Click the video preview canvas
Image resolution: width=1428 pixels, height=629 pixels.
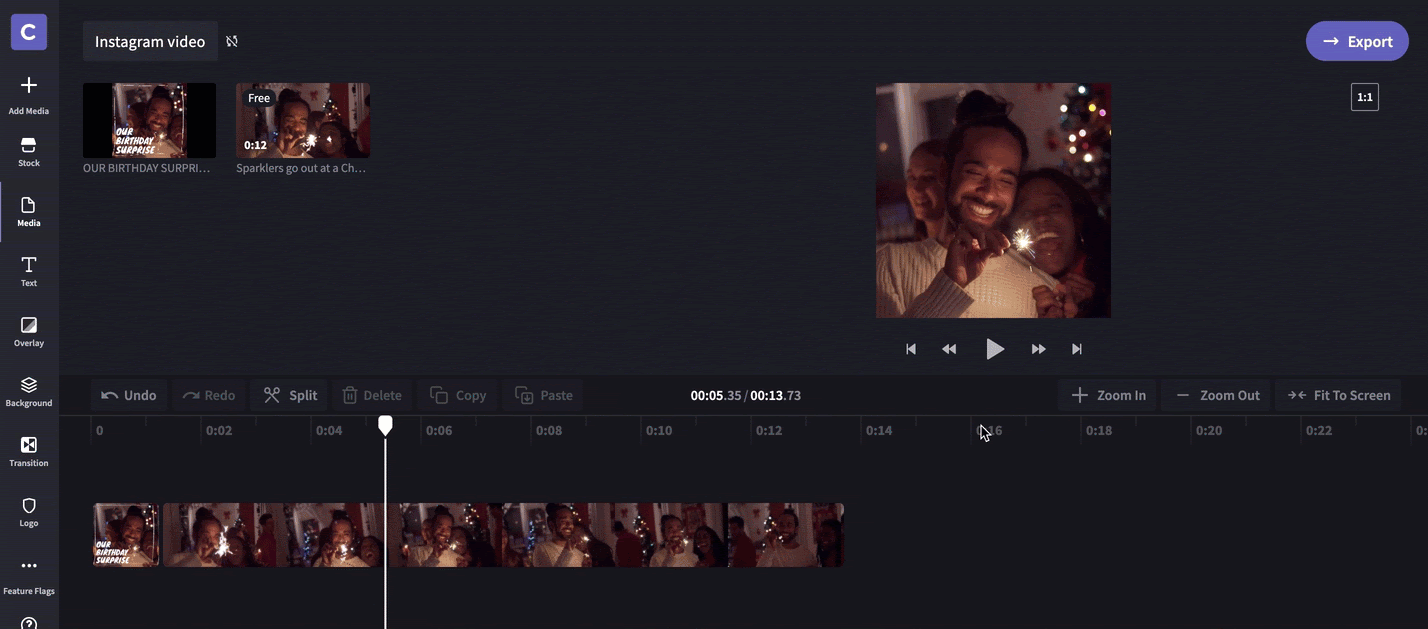993,200
